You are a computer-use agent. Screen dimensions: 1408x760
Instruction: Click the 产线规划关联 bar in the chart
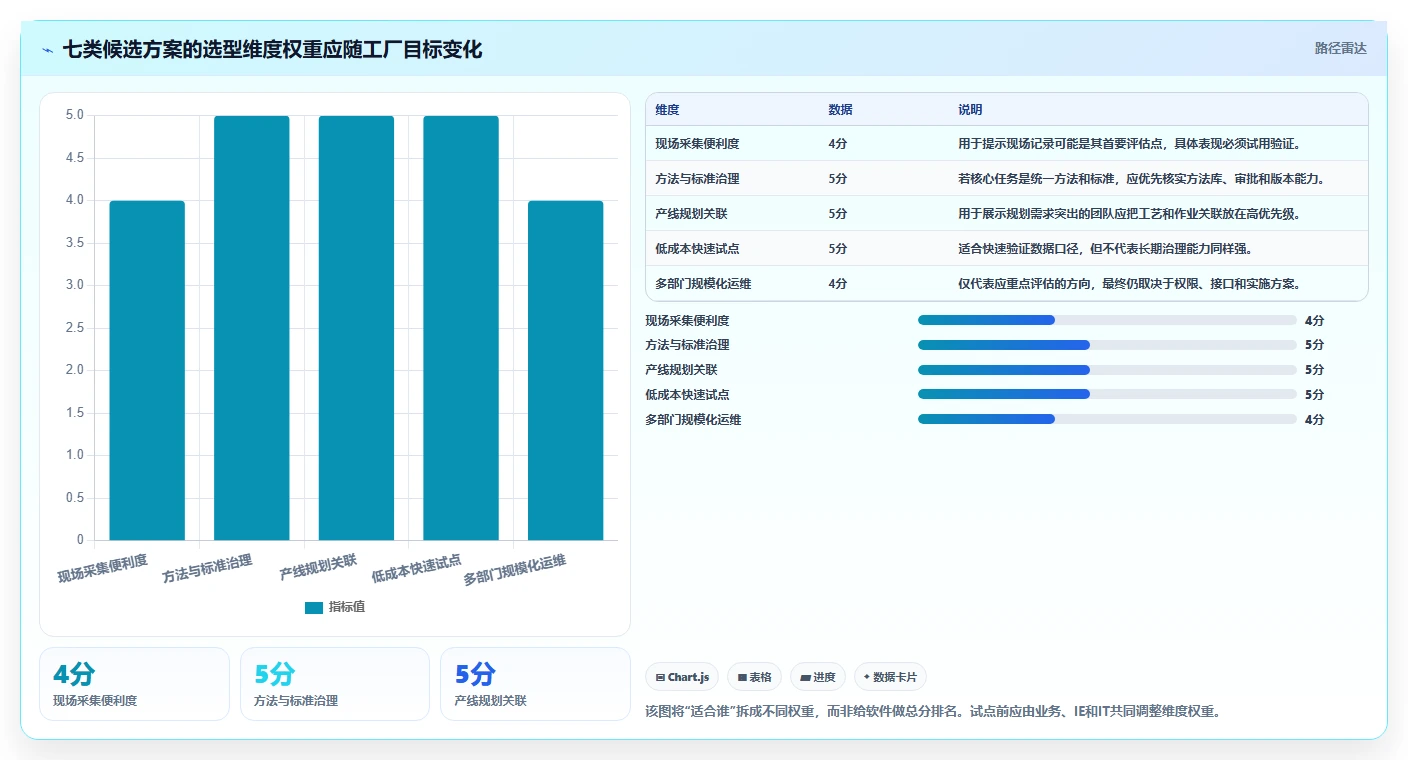point(356,328)
